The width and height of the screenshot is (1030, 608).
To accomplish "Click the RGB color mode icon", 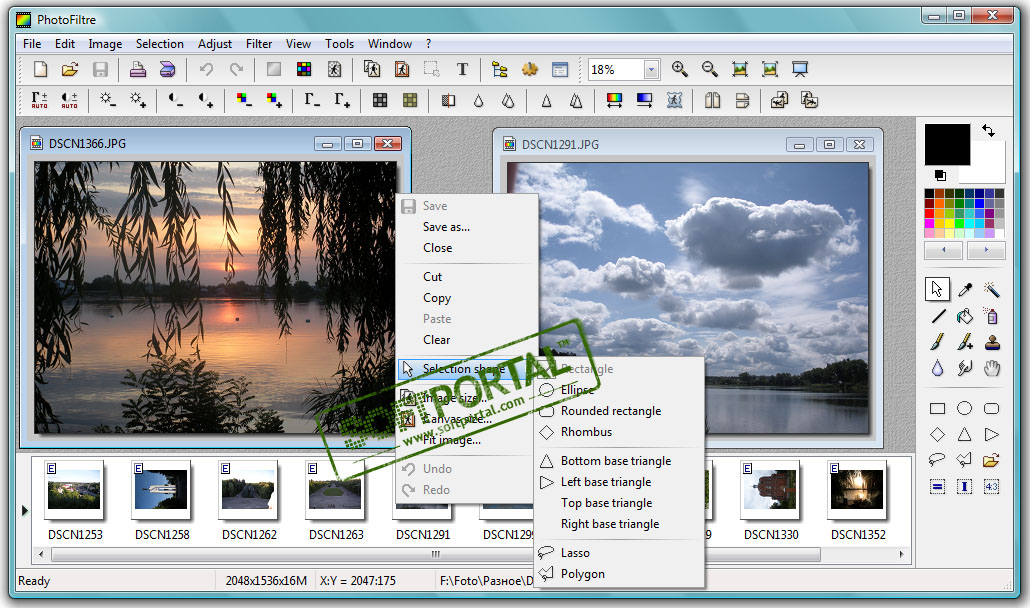I will [x=304, y=70].
